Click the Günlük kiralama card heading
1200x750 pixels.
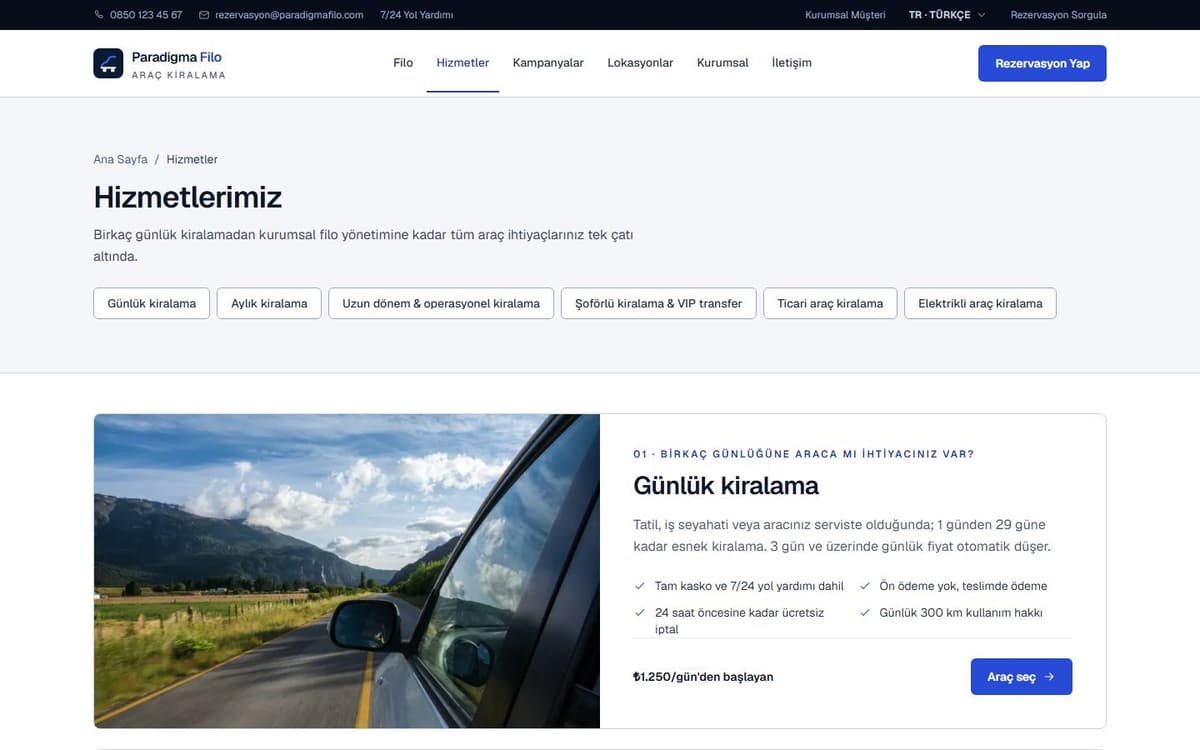pos(726,486)
